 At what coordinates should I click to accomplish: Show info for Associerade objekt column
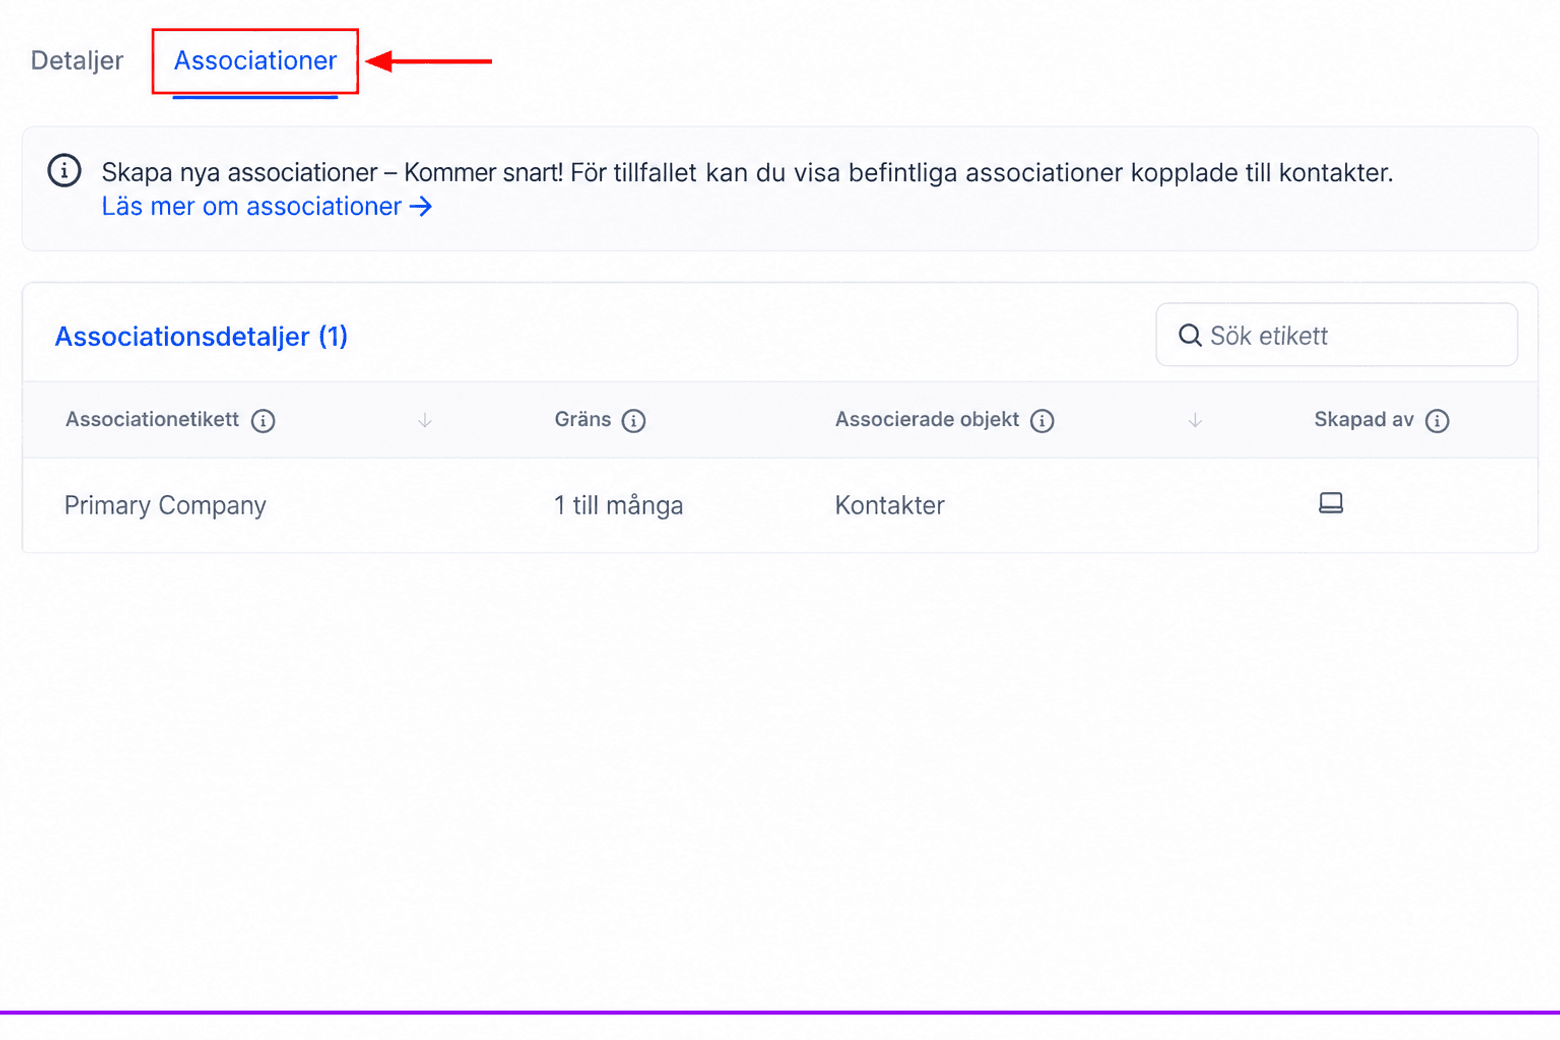(x=1042, y=421)
